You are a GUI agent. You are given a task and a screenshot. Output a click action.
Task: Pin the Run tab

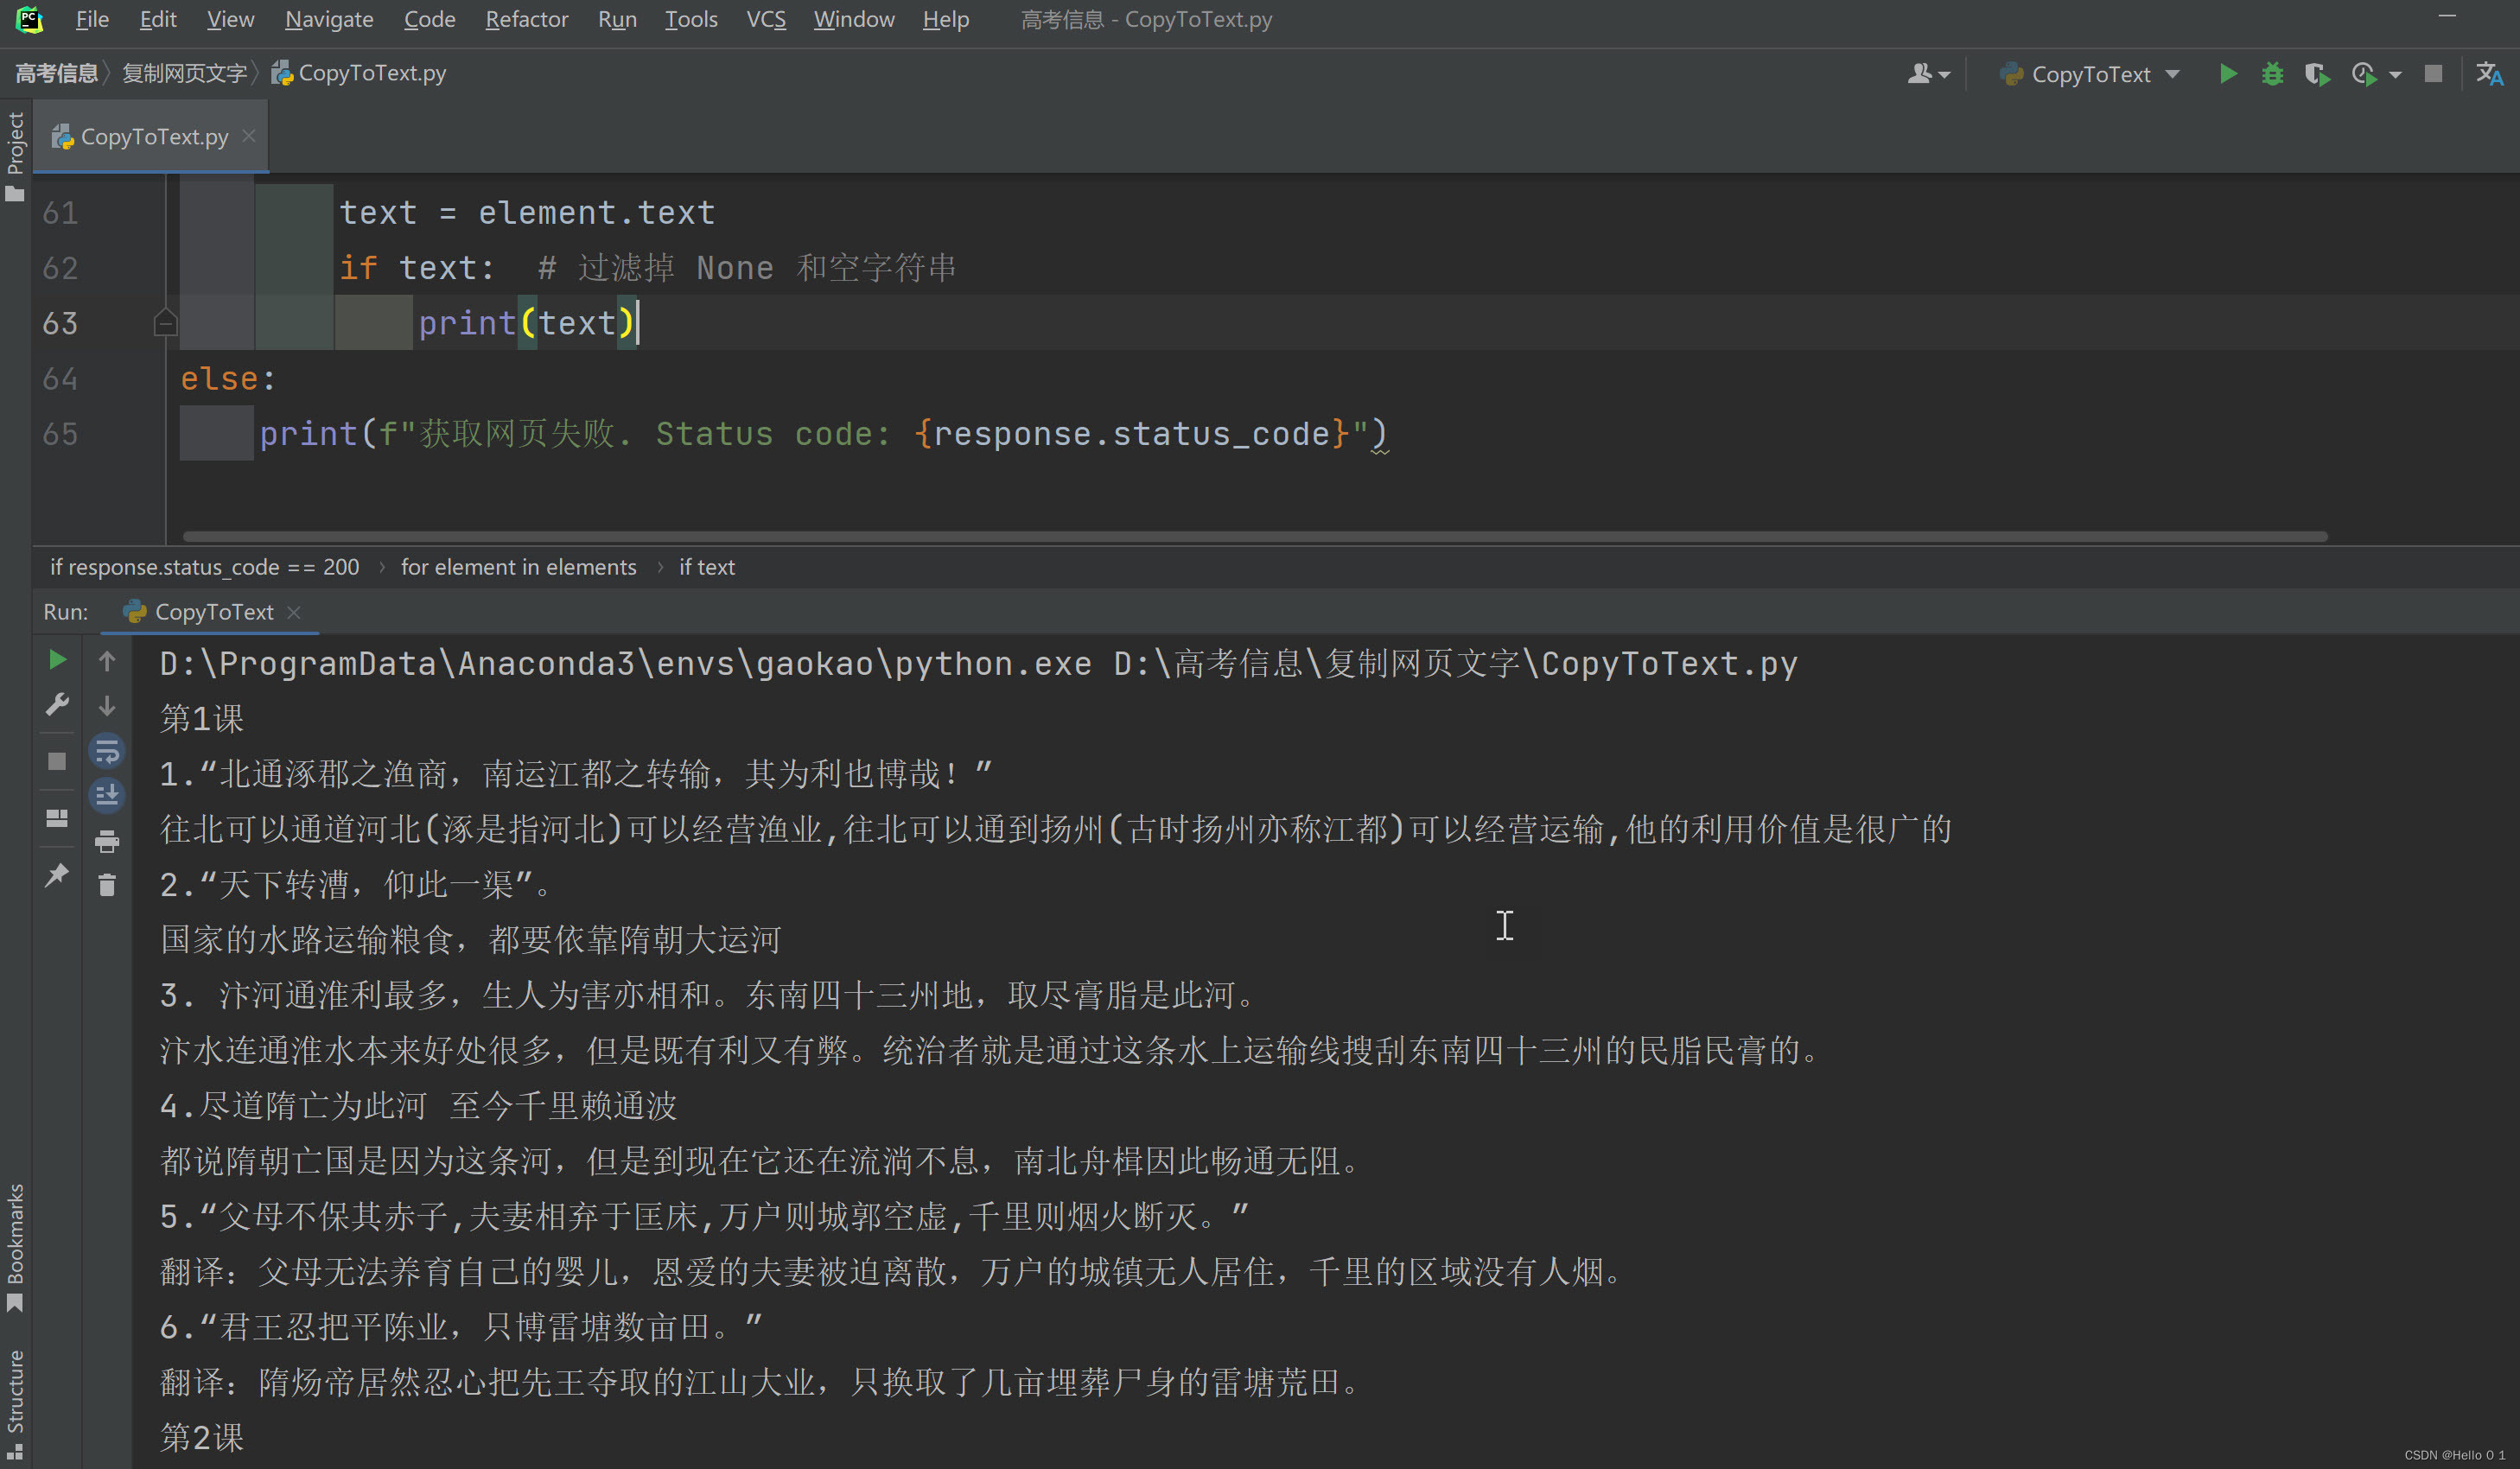(57, 875)
